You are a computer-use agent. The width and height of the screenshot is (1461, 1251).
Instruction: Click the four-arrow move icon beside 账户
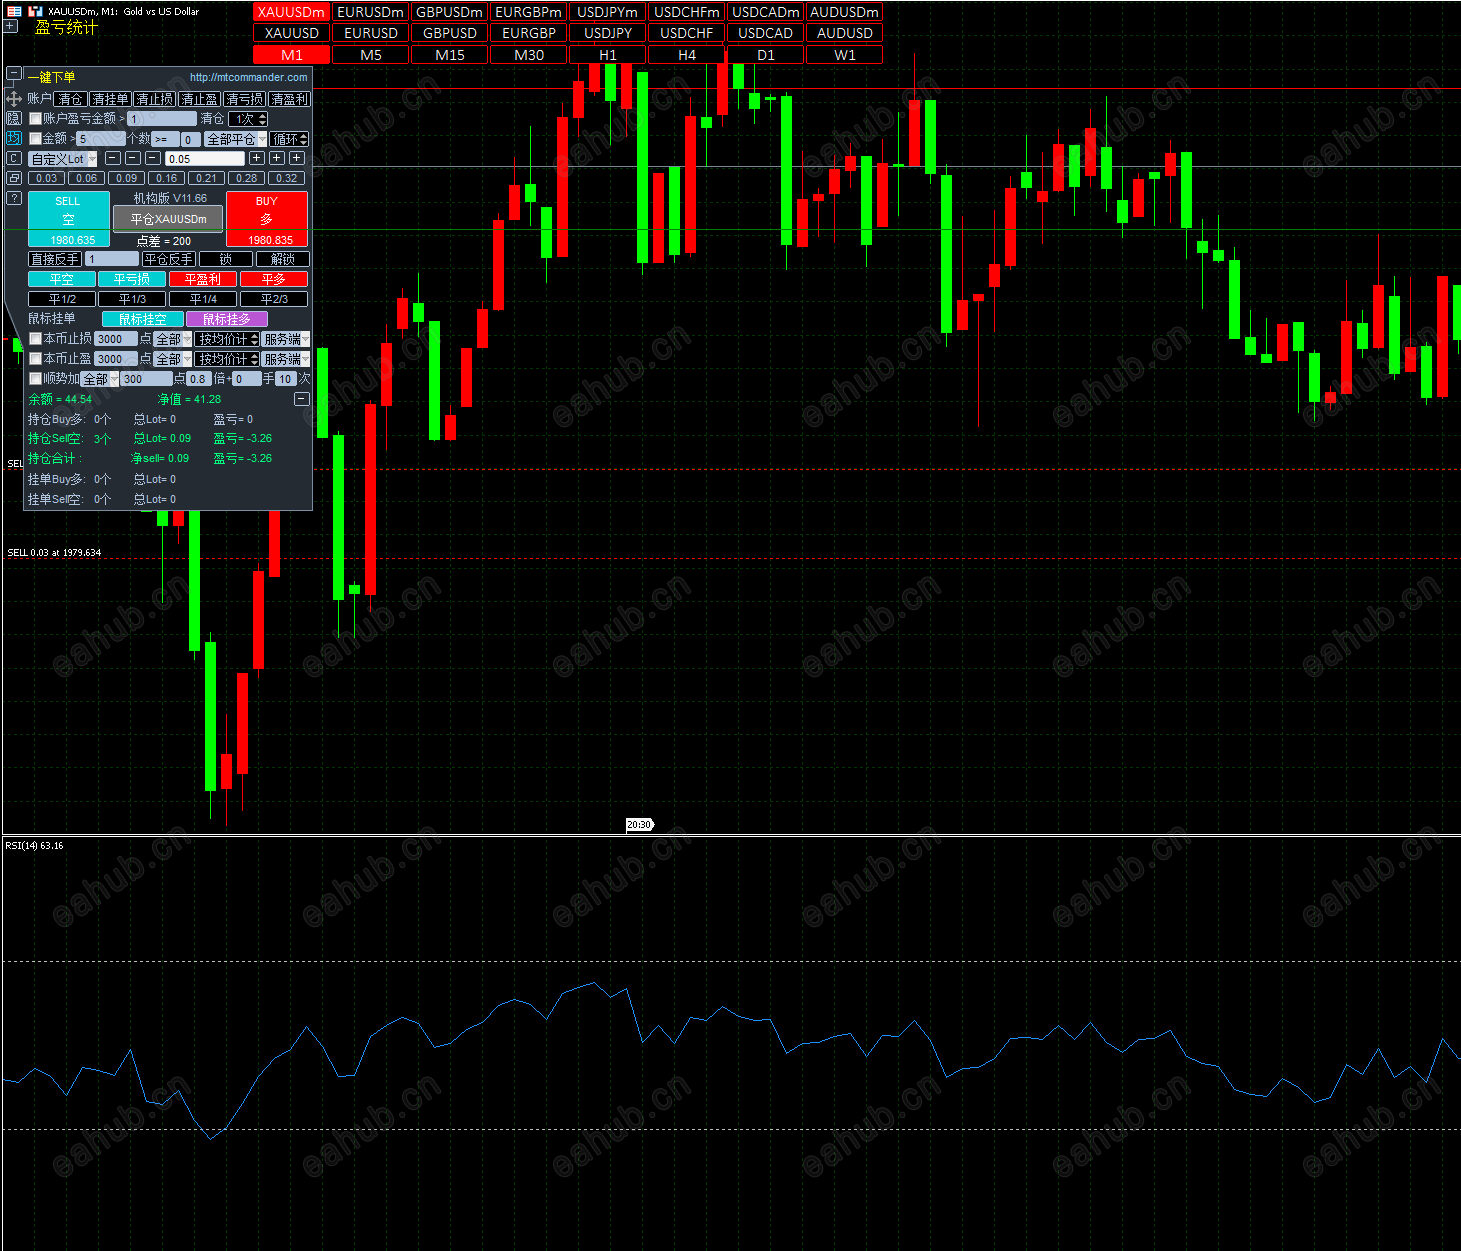coord(14,99)
